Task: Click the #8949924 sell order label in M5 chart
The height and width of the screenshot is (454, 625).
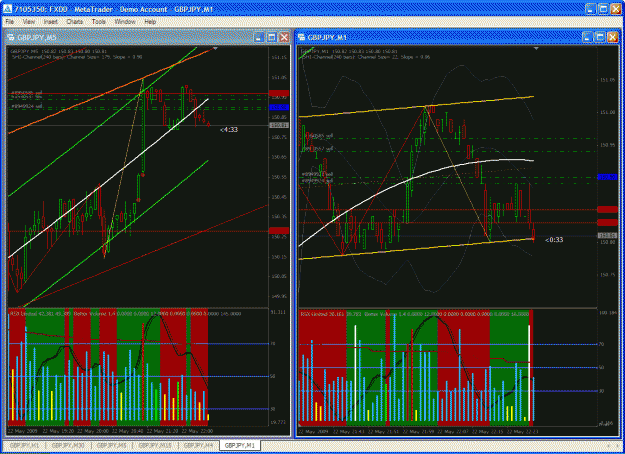Action: (27, 106)
